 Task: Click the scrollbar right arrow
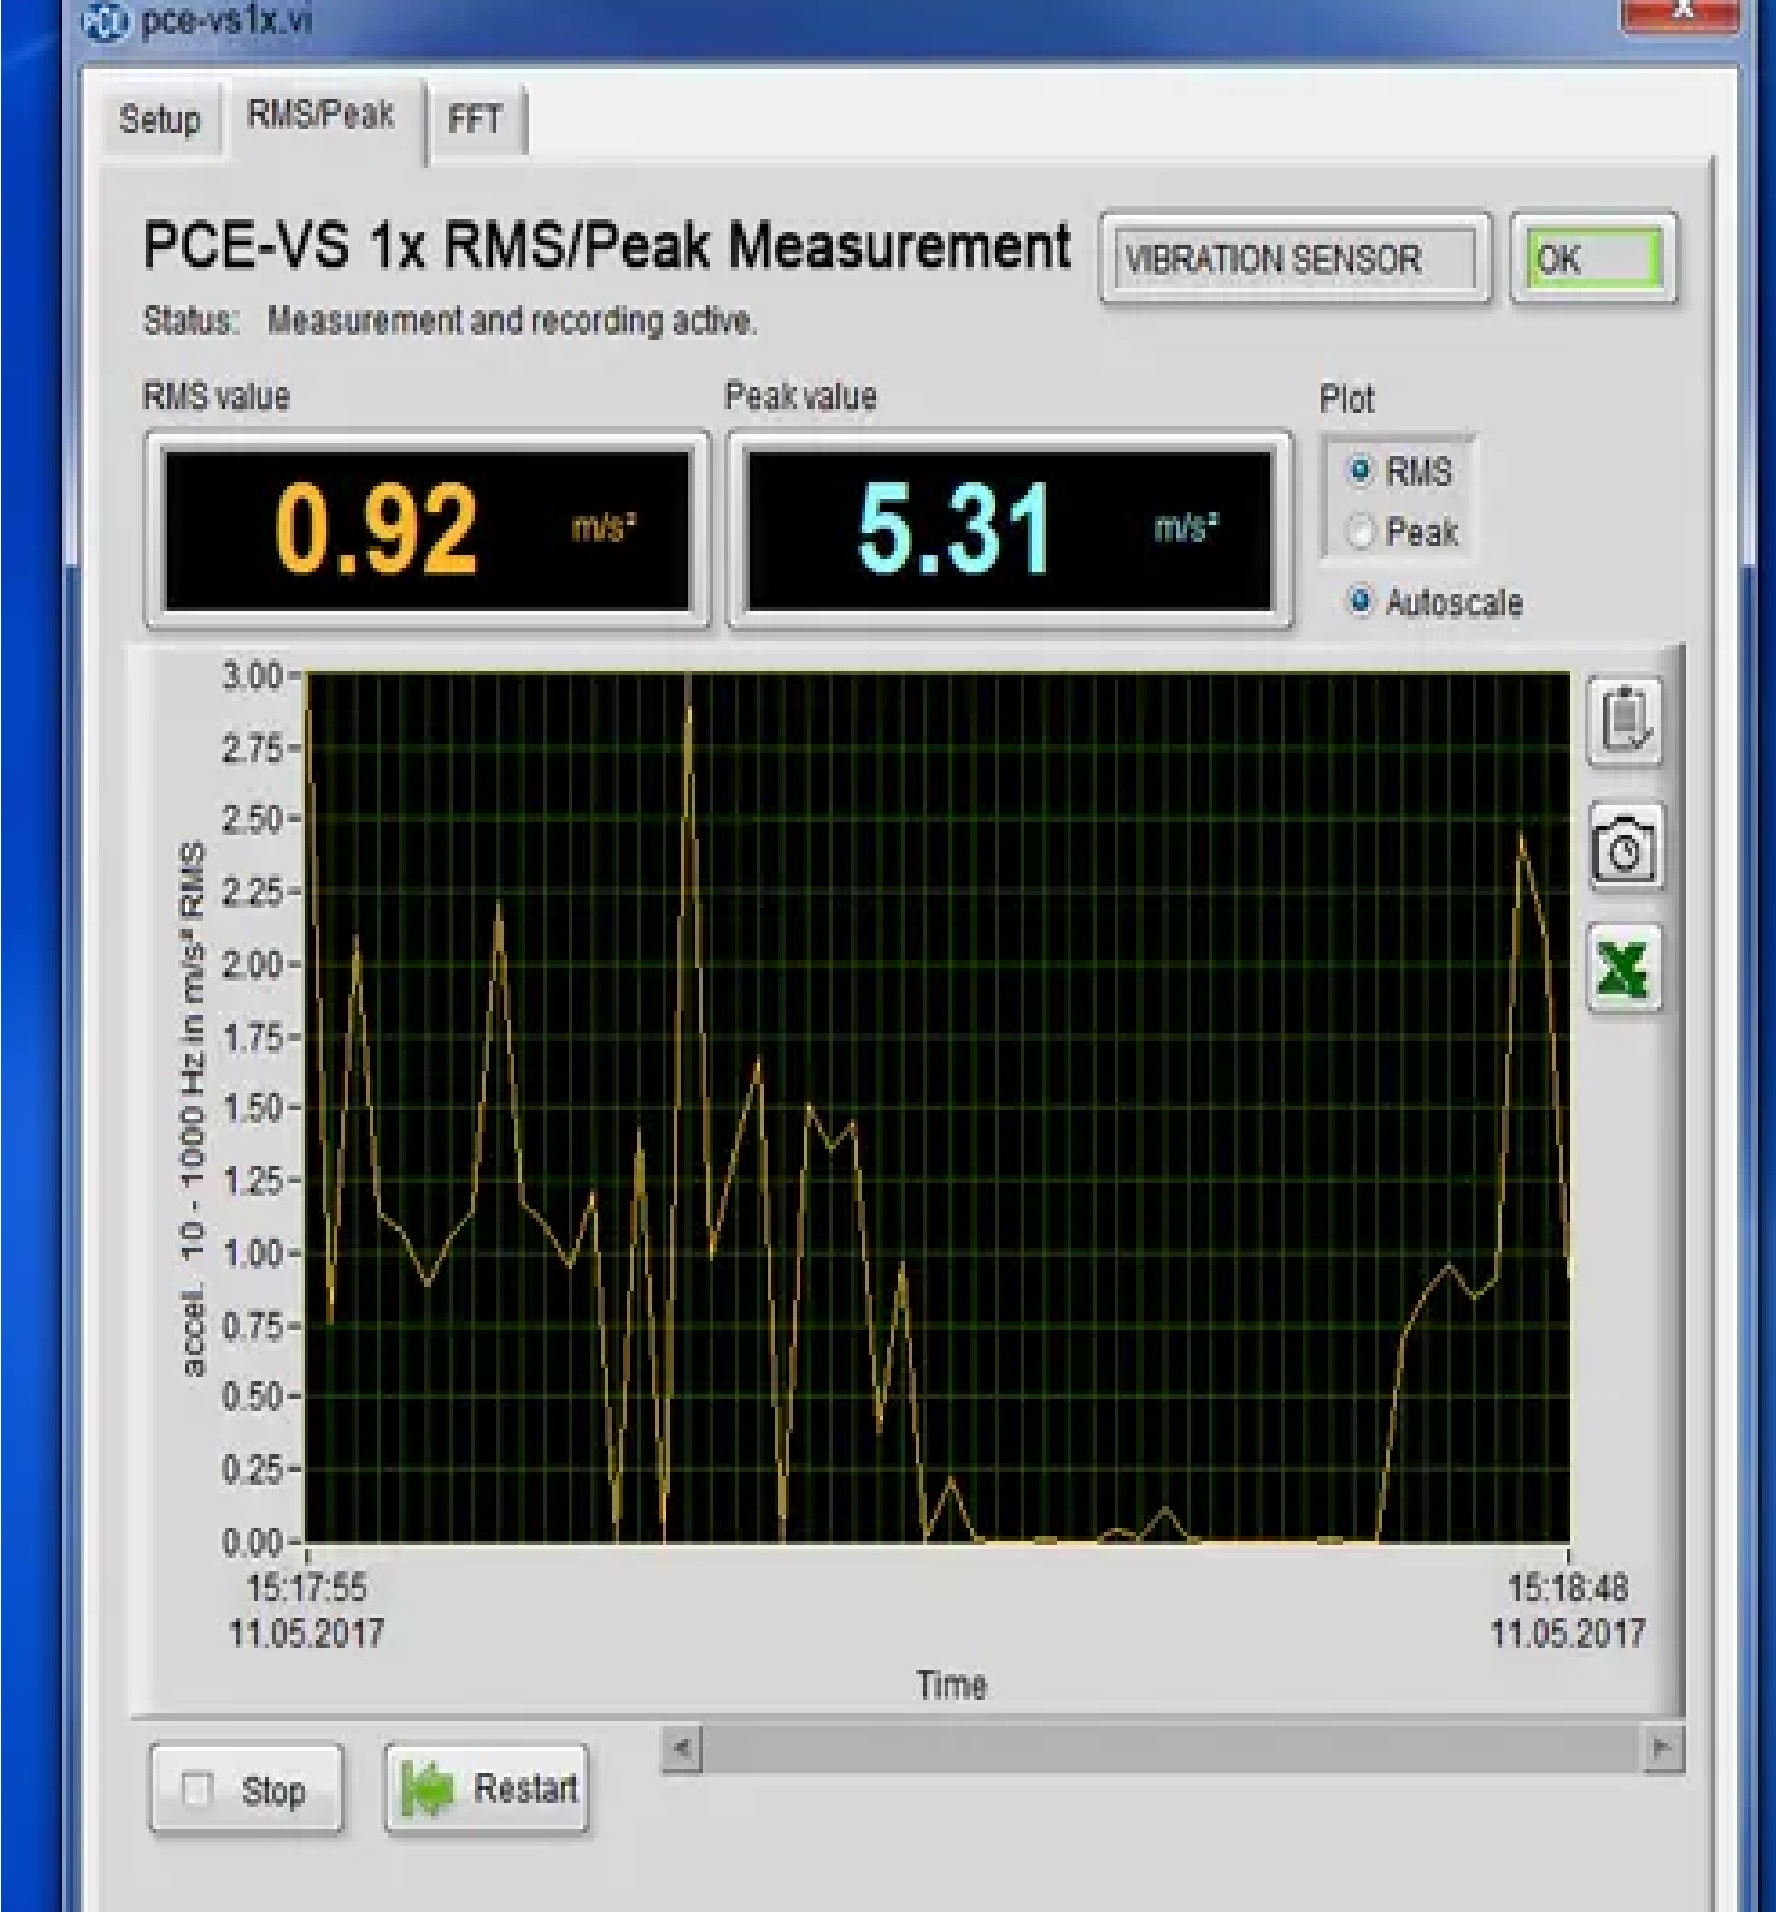click(1663, 1749)
